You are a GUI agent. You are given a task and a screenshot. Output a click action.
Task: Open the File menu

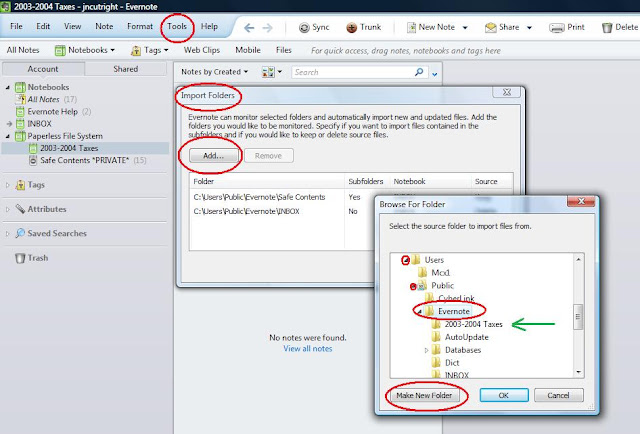(16, 26)
